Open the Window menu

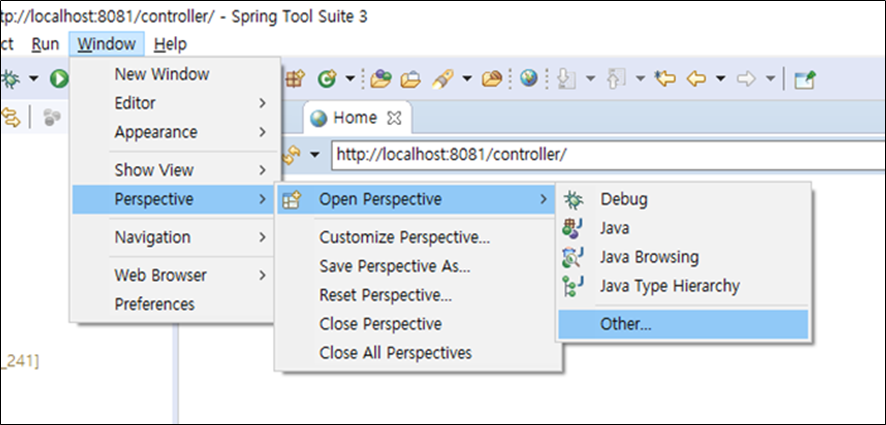107,44
